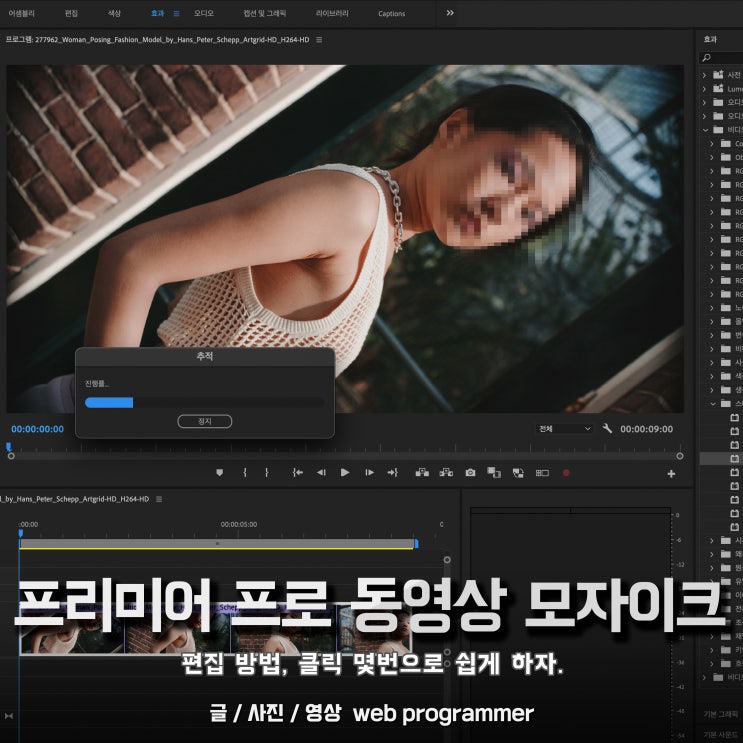This screenshot has height=743, width=743.
Task: Click the 00:00:05:00 mark on timeline ruler
Action: click(239, 525)
